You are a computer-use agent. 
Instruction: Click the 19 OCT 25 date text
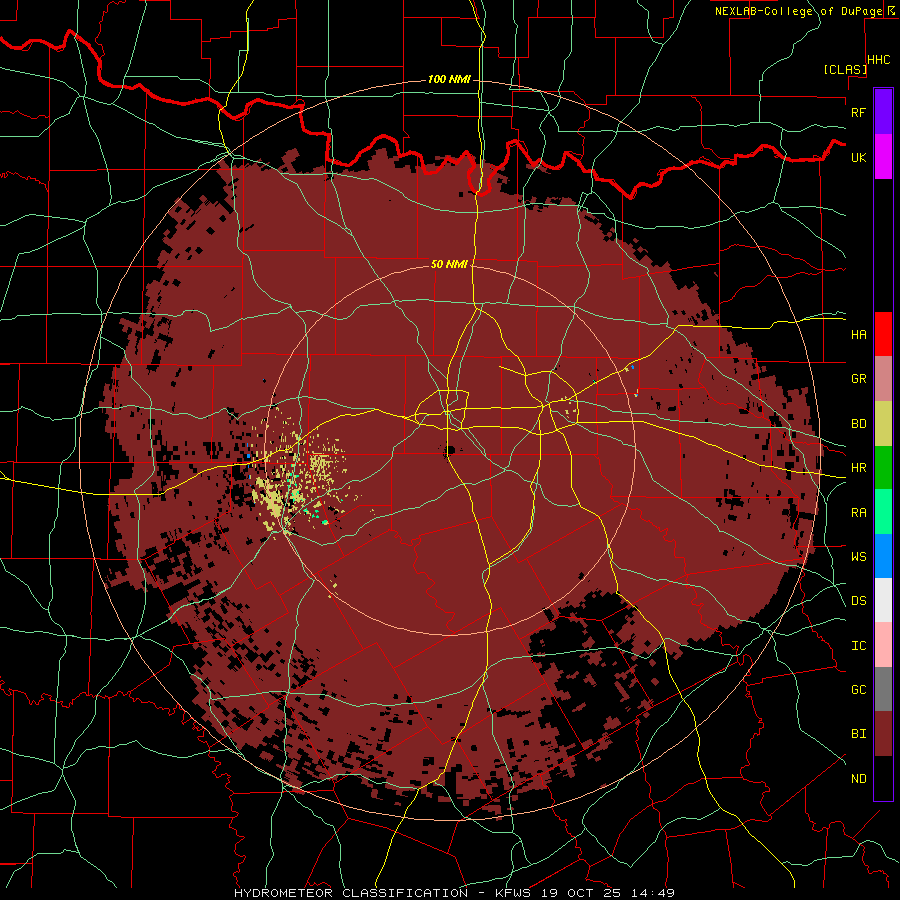582,893
